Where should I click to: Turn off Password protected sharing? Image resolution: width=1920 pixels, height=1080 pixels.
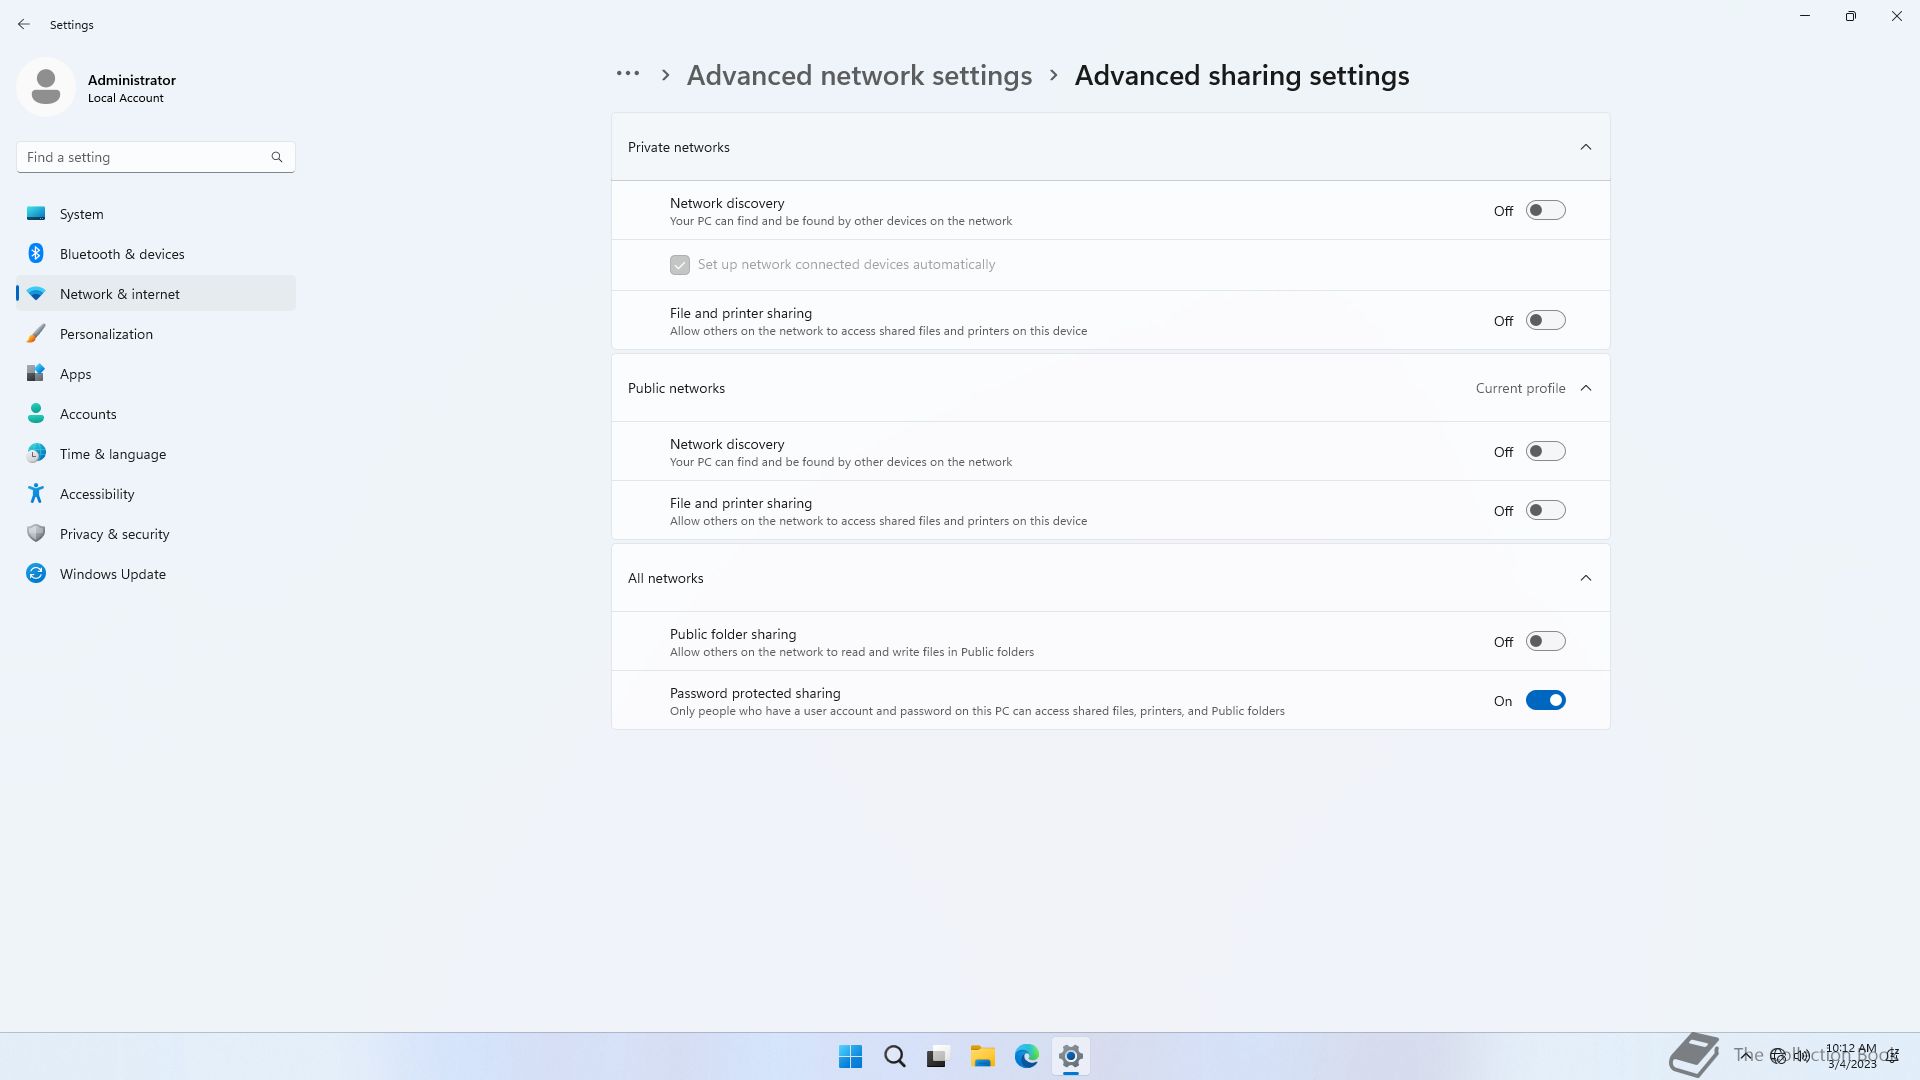1545,701
